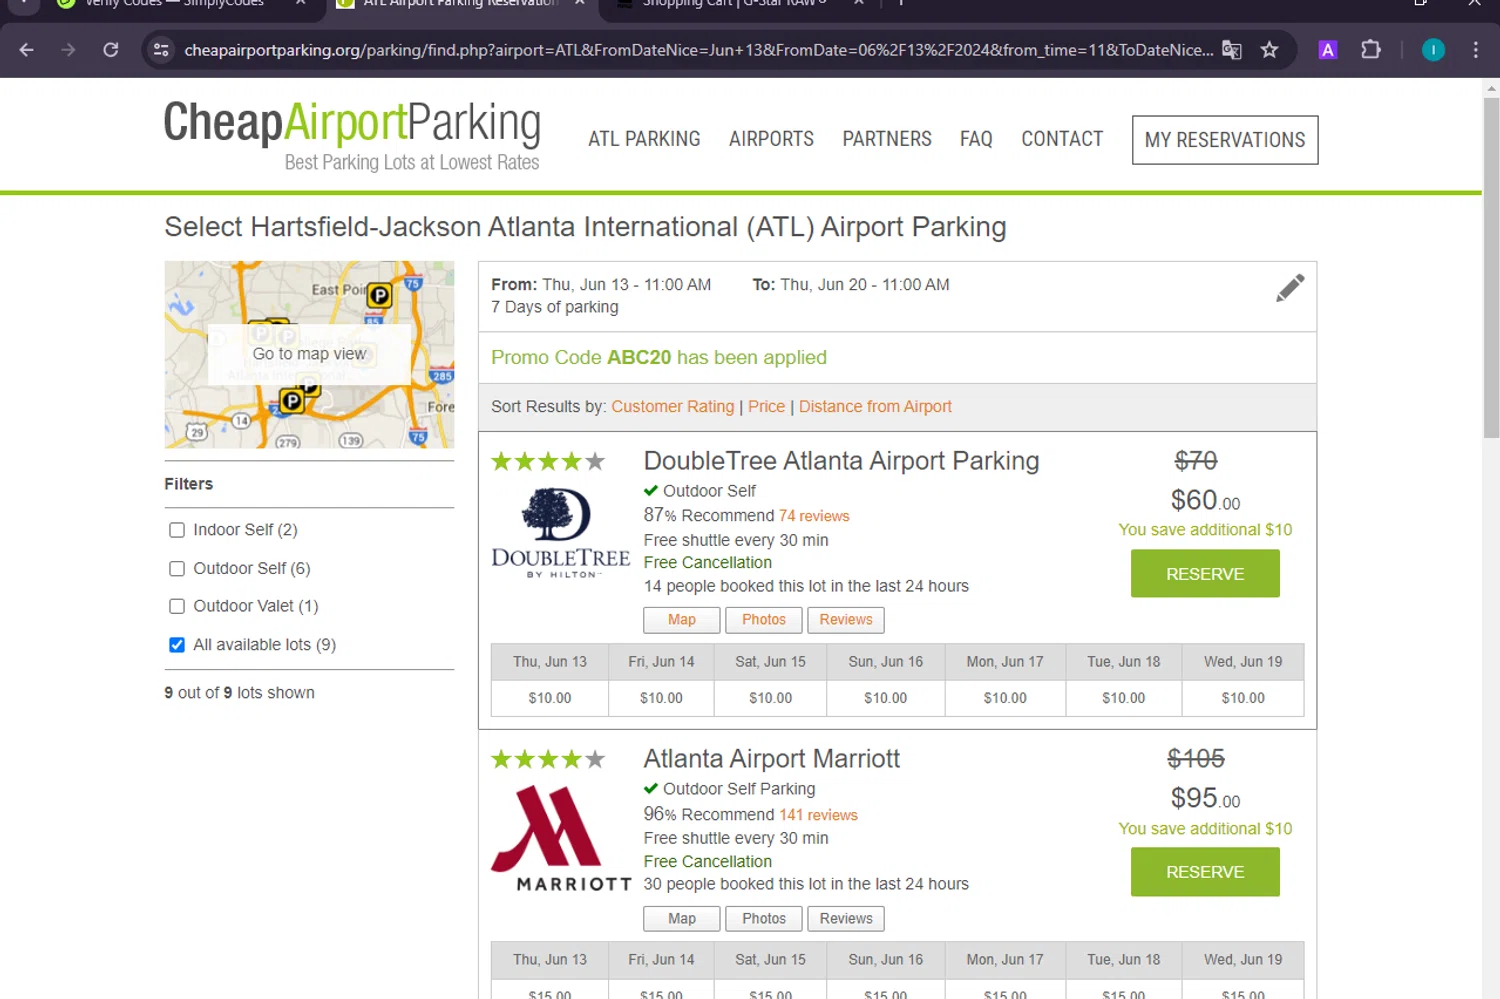
Task: Uncheck All available lots filter
Action: point(177,645)
